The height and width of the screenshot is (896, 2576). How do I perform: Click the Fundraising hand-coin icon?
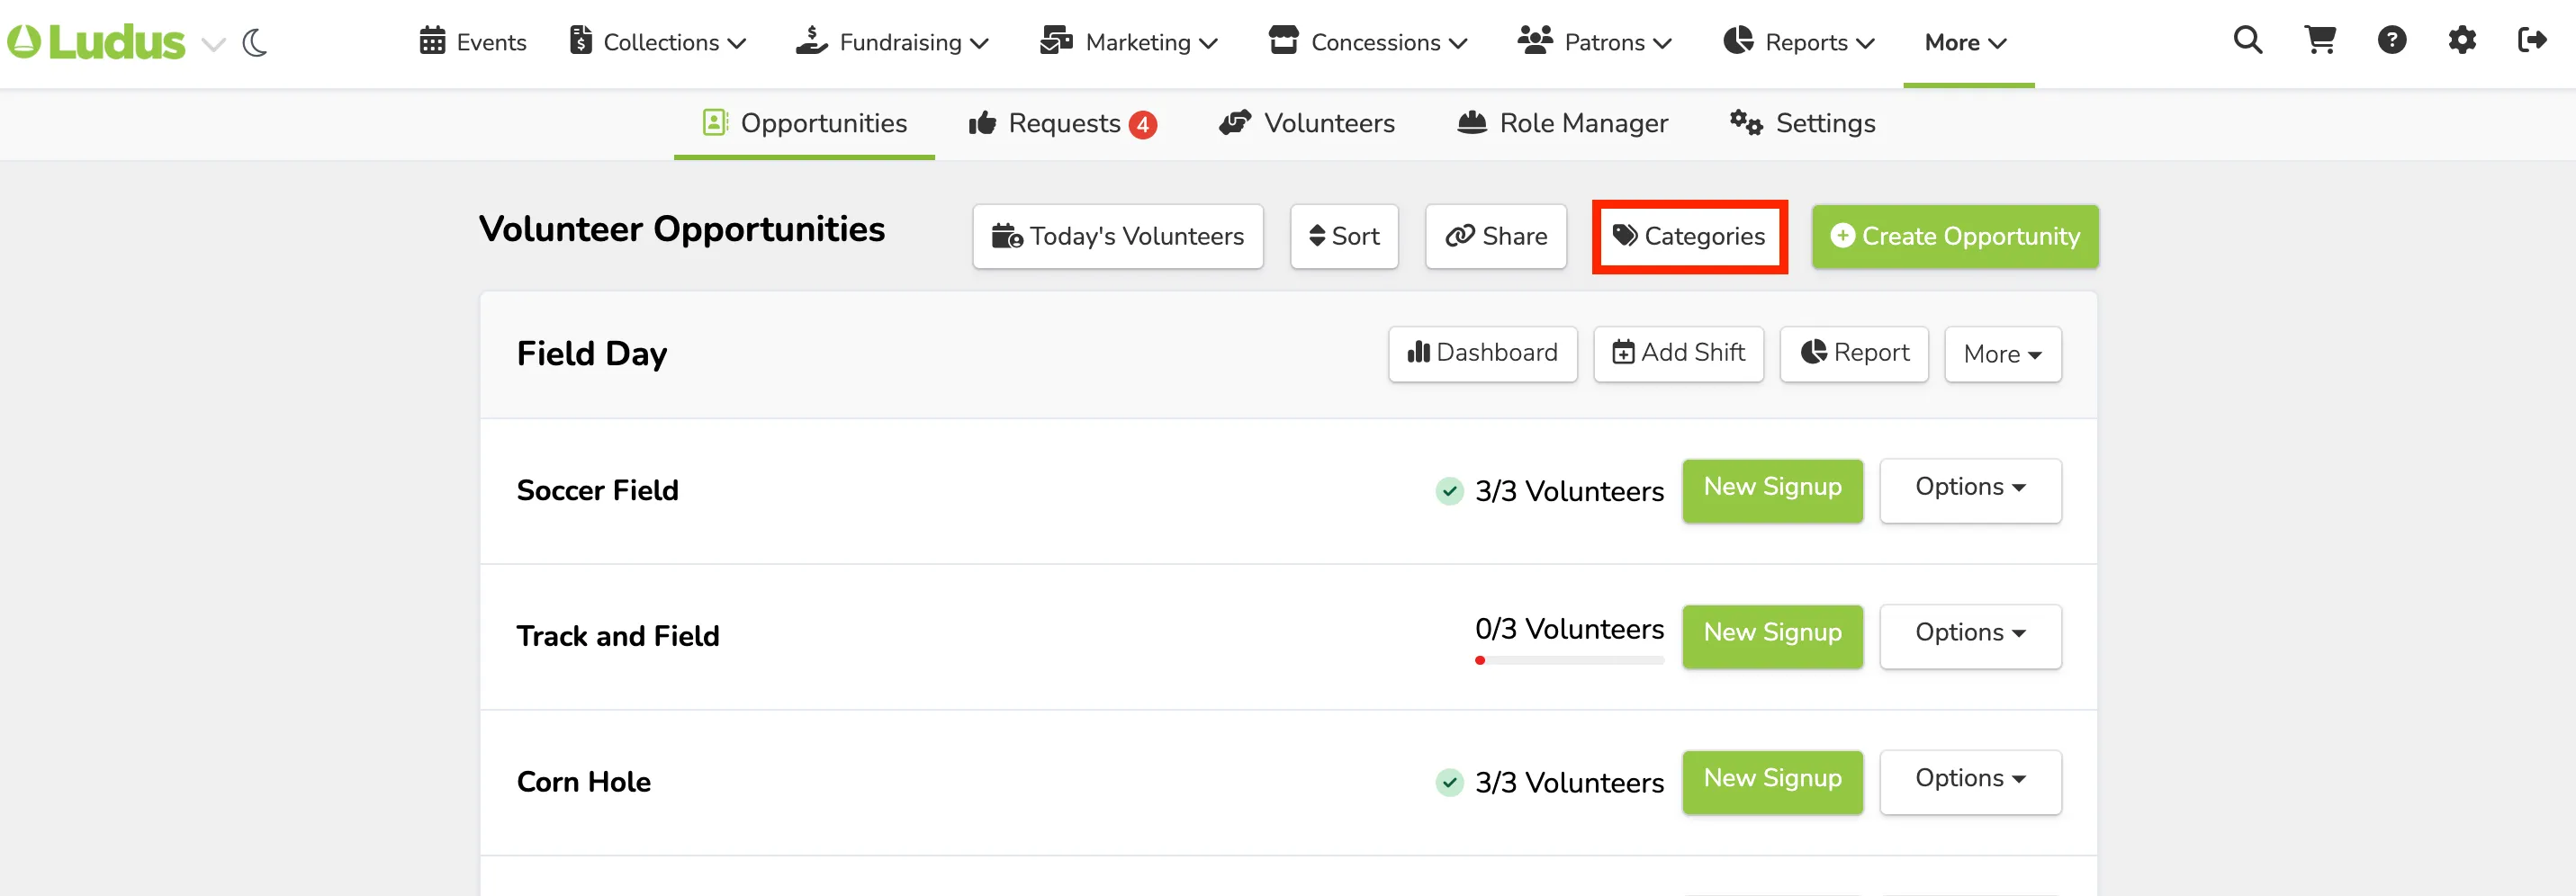(812, 40)
